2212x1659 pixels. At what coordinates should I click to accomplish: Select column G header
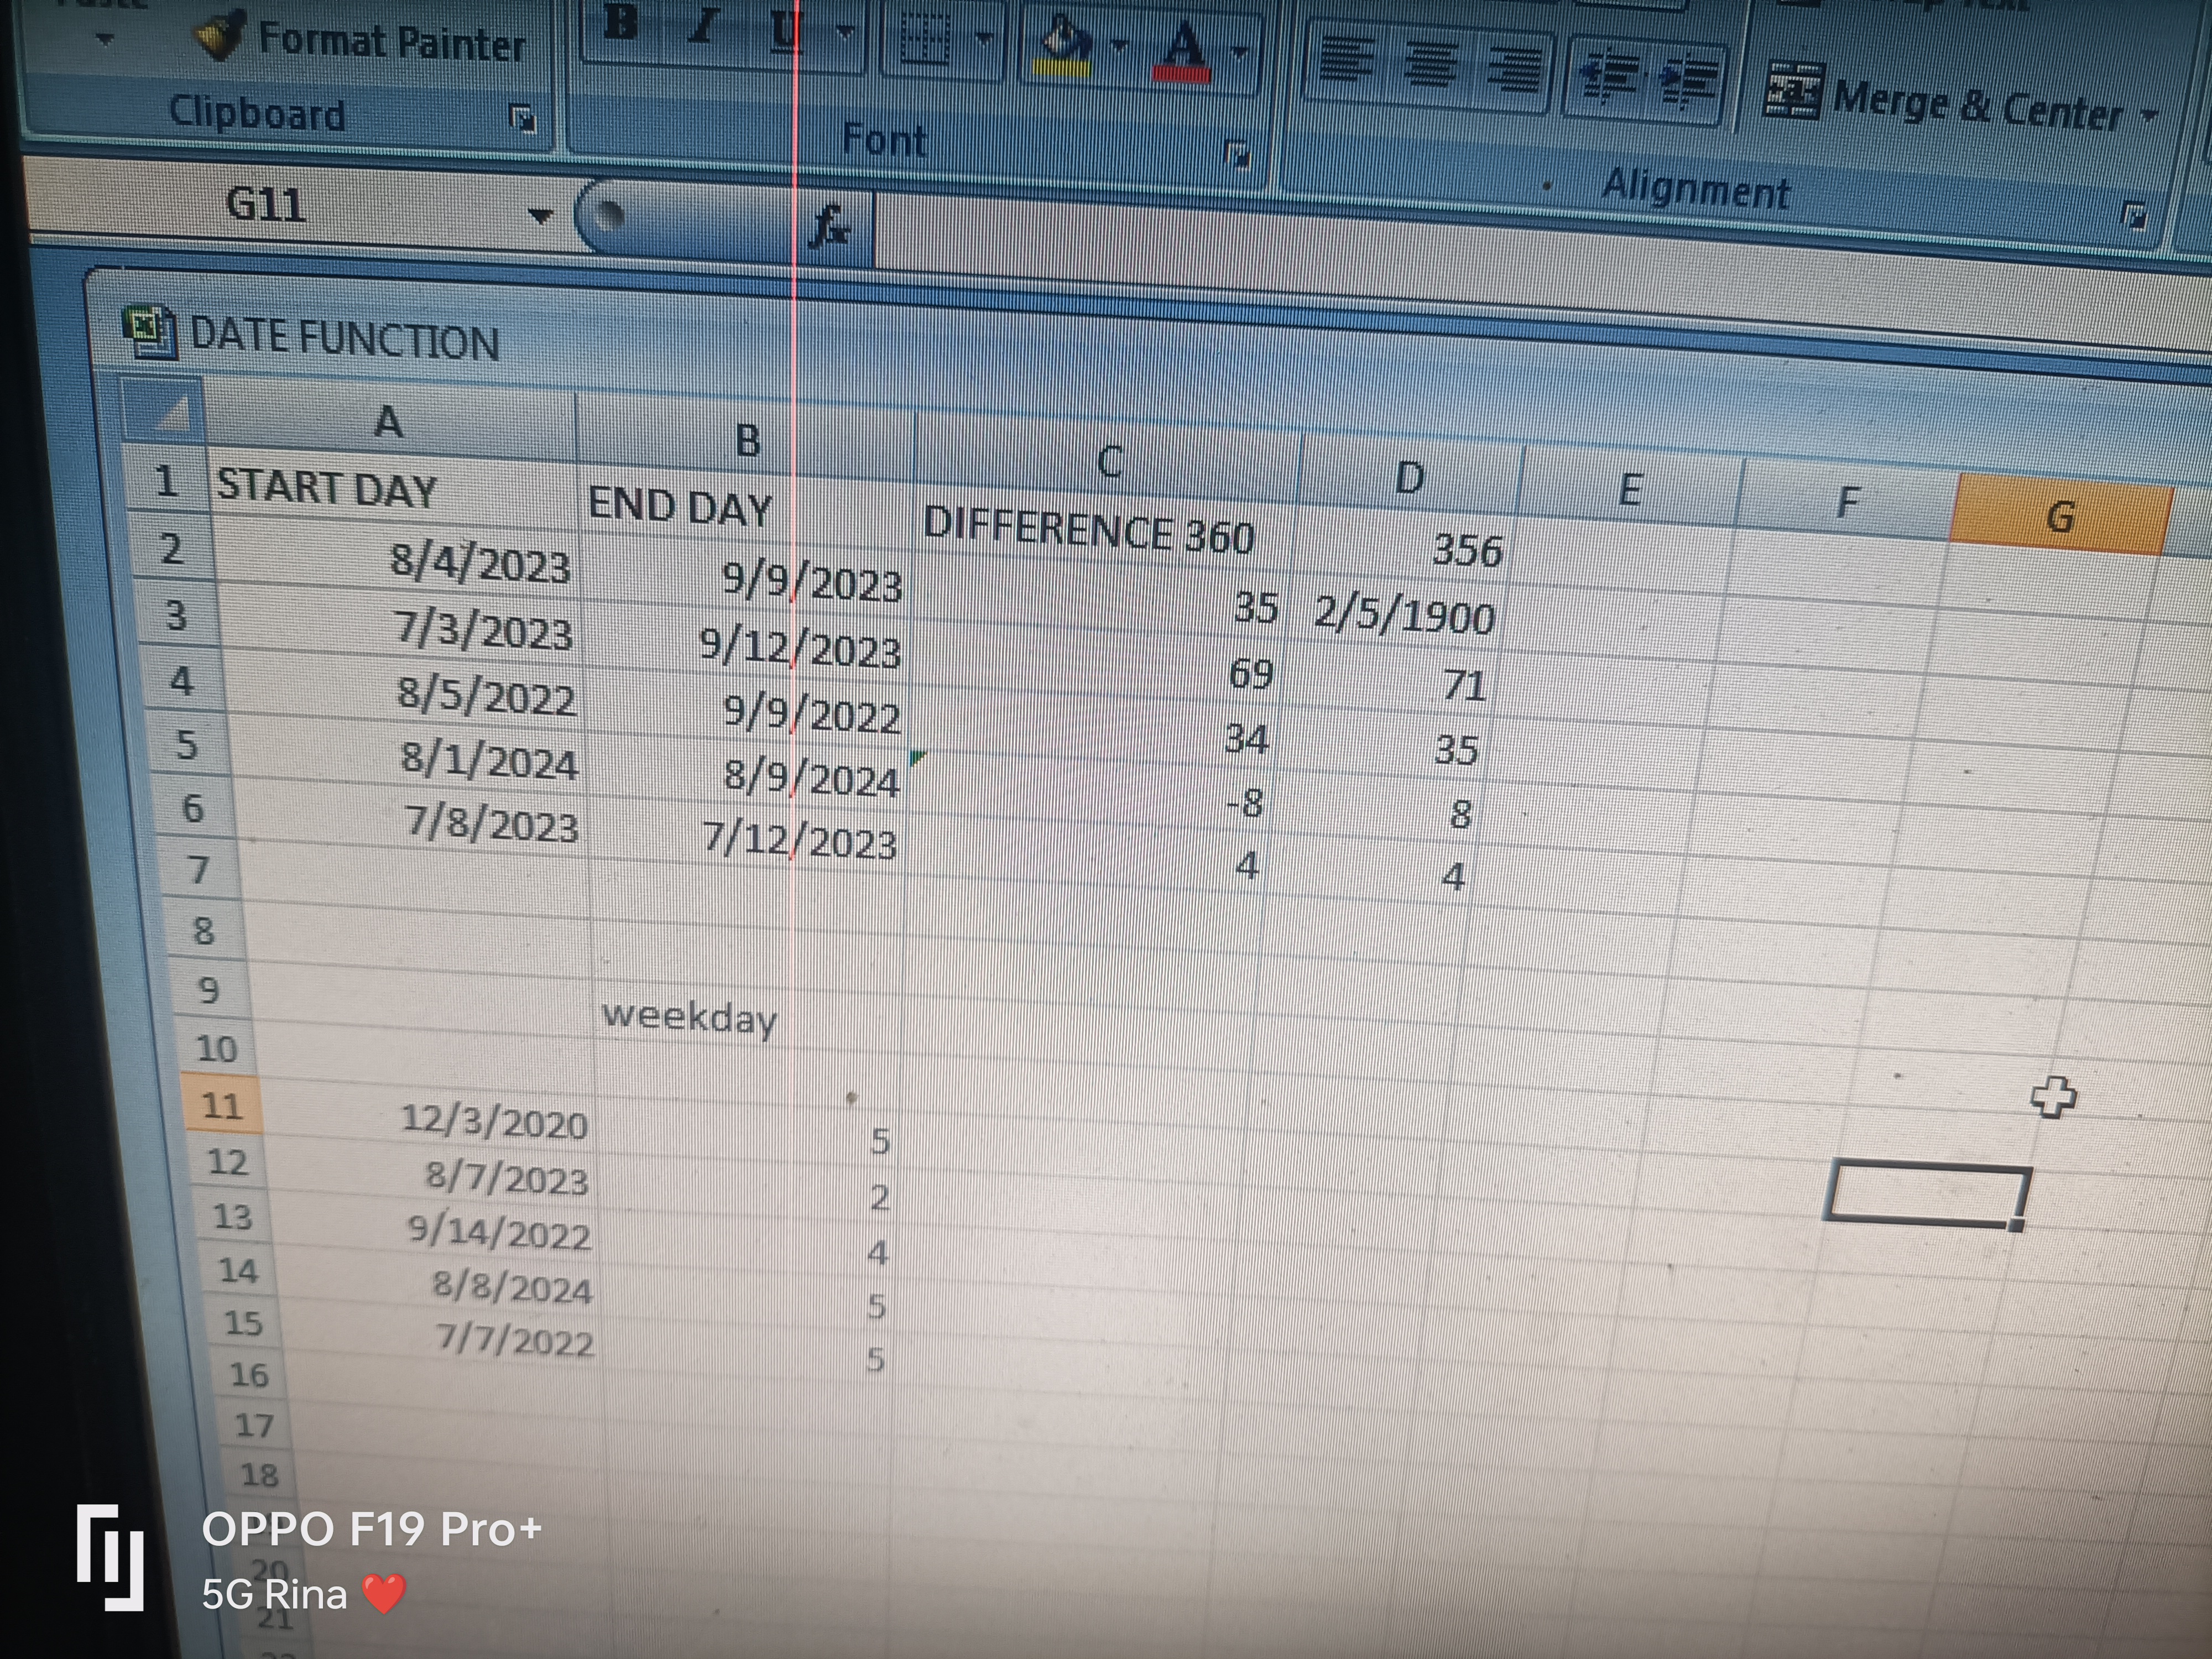tap(2060, 517)
